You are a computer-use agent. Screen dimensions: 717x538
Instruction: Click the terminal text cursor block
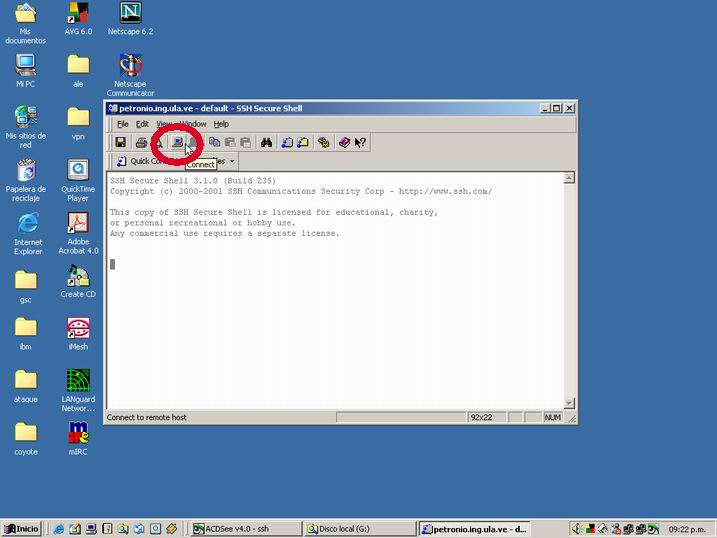[x=112, y=264]
